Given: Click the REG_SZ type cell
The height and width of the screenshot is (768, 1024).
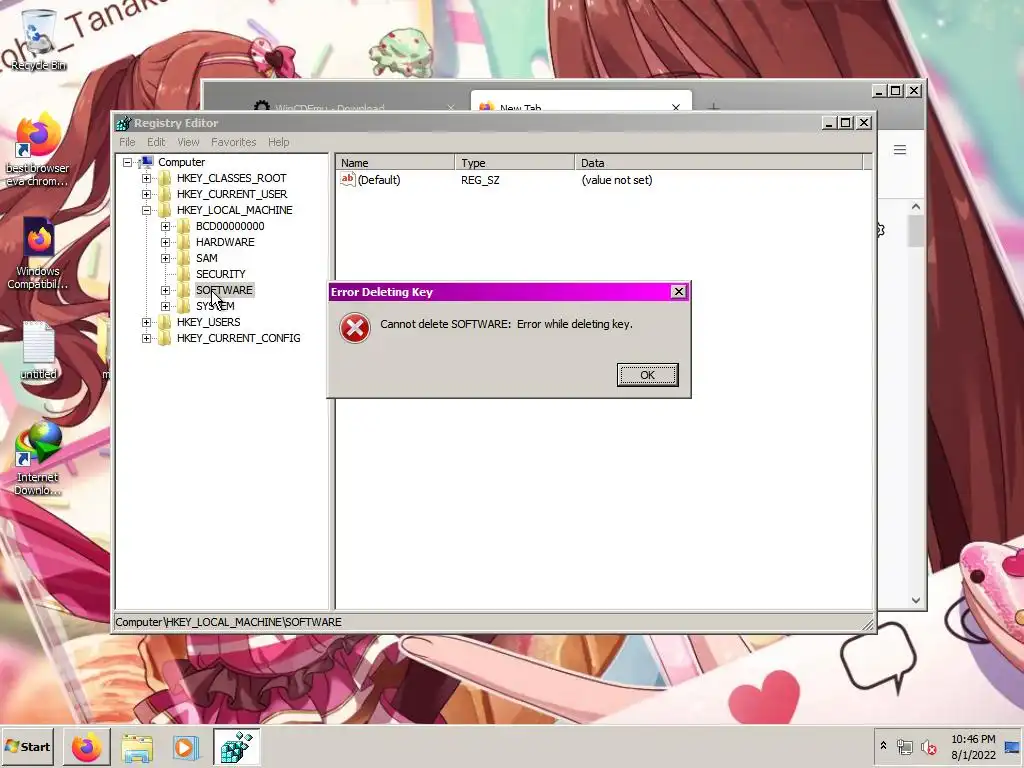Looking at the screenshot, I should click(x=480, y=180).
